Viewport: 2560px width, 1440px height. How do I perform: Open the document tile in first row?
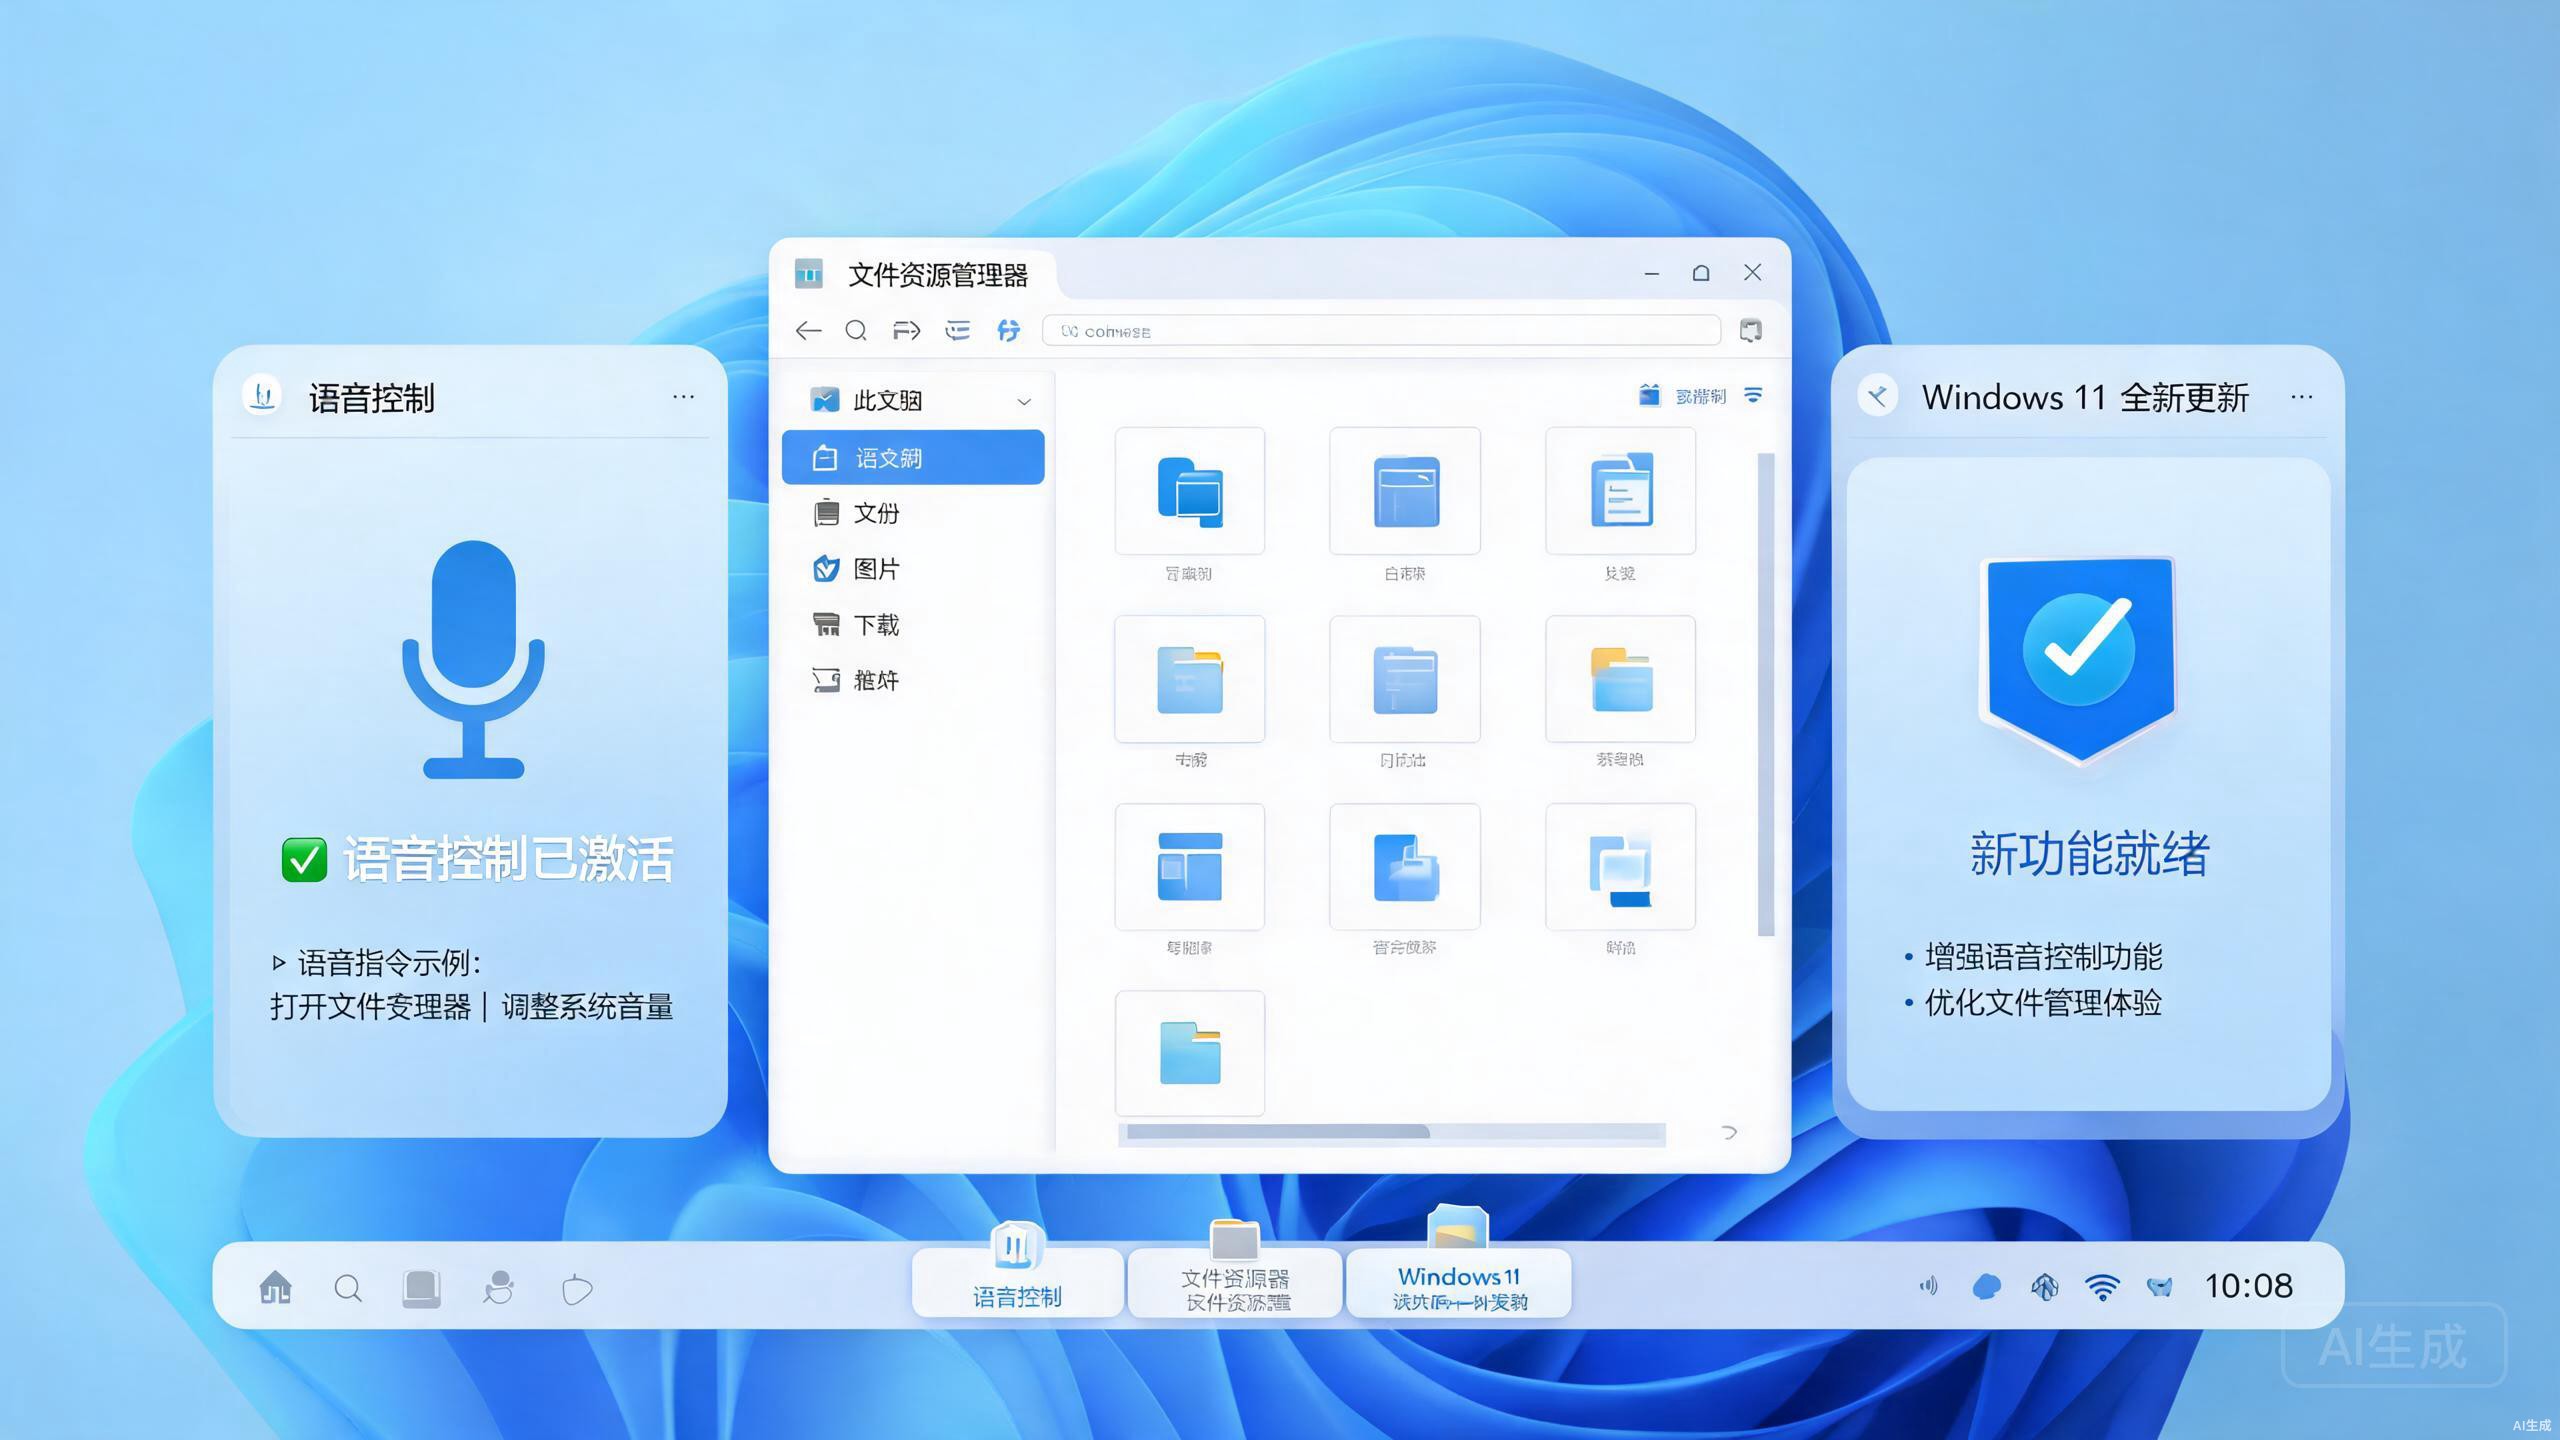click(x=1620, y=491)
